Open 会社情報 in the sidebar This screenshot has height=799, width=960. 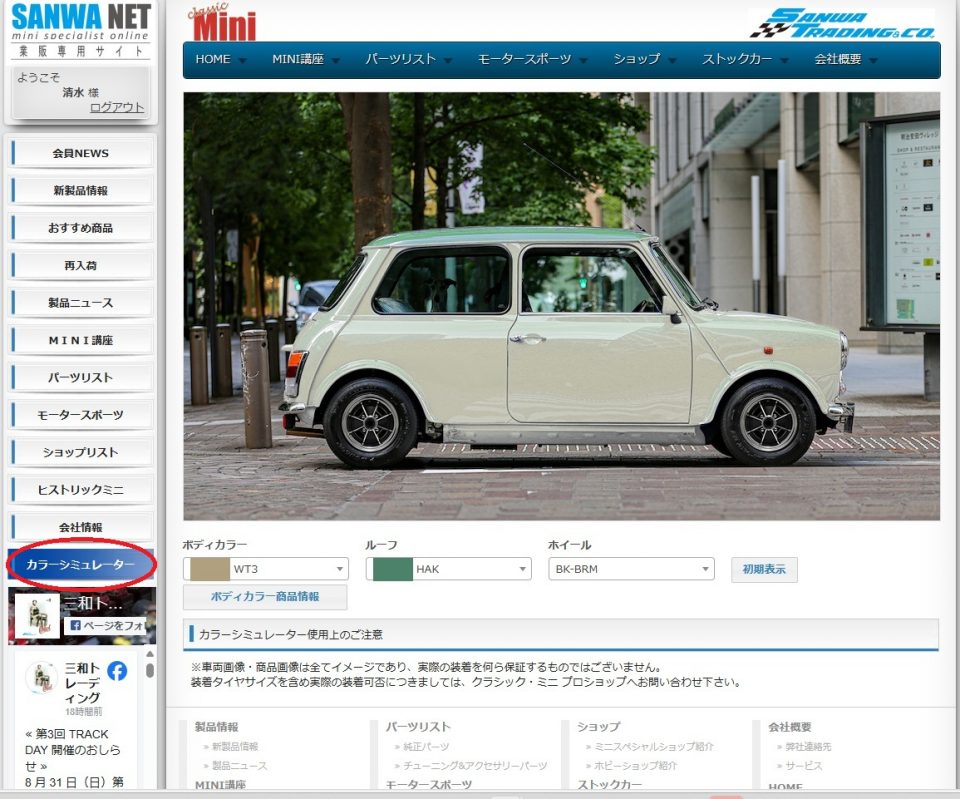coord(80,527)
